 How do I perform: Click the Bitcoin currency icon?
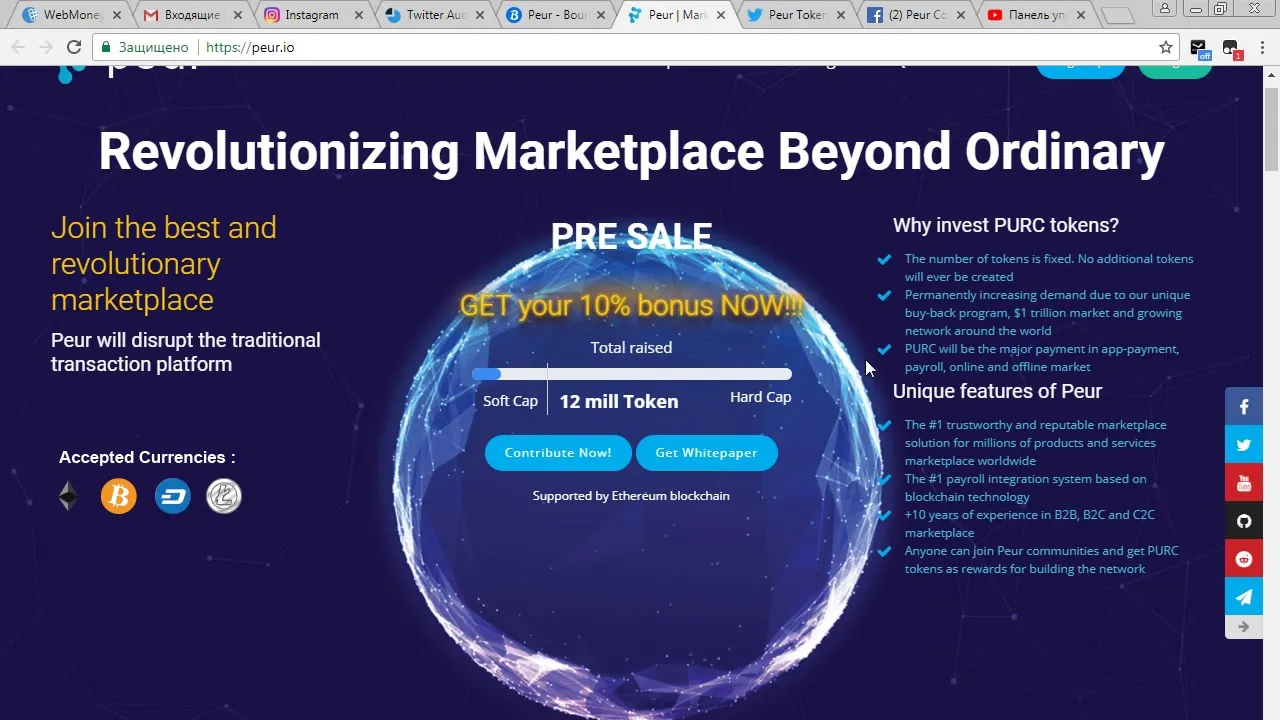tap(119, 496)
